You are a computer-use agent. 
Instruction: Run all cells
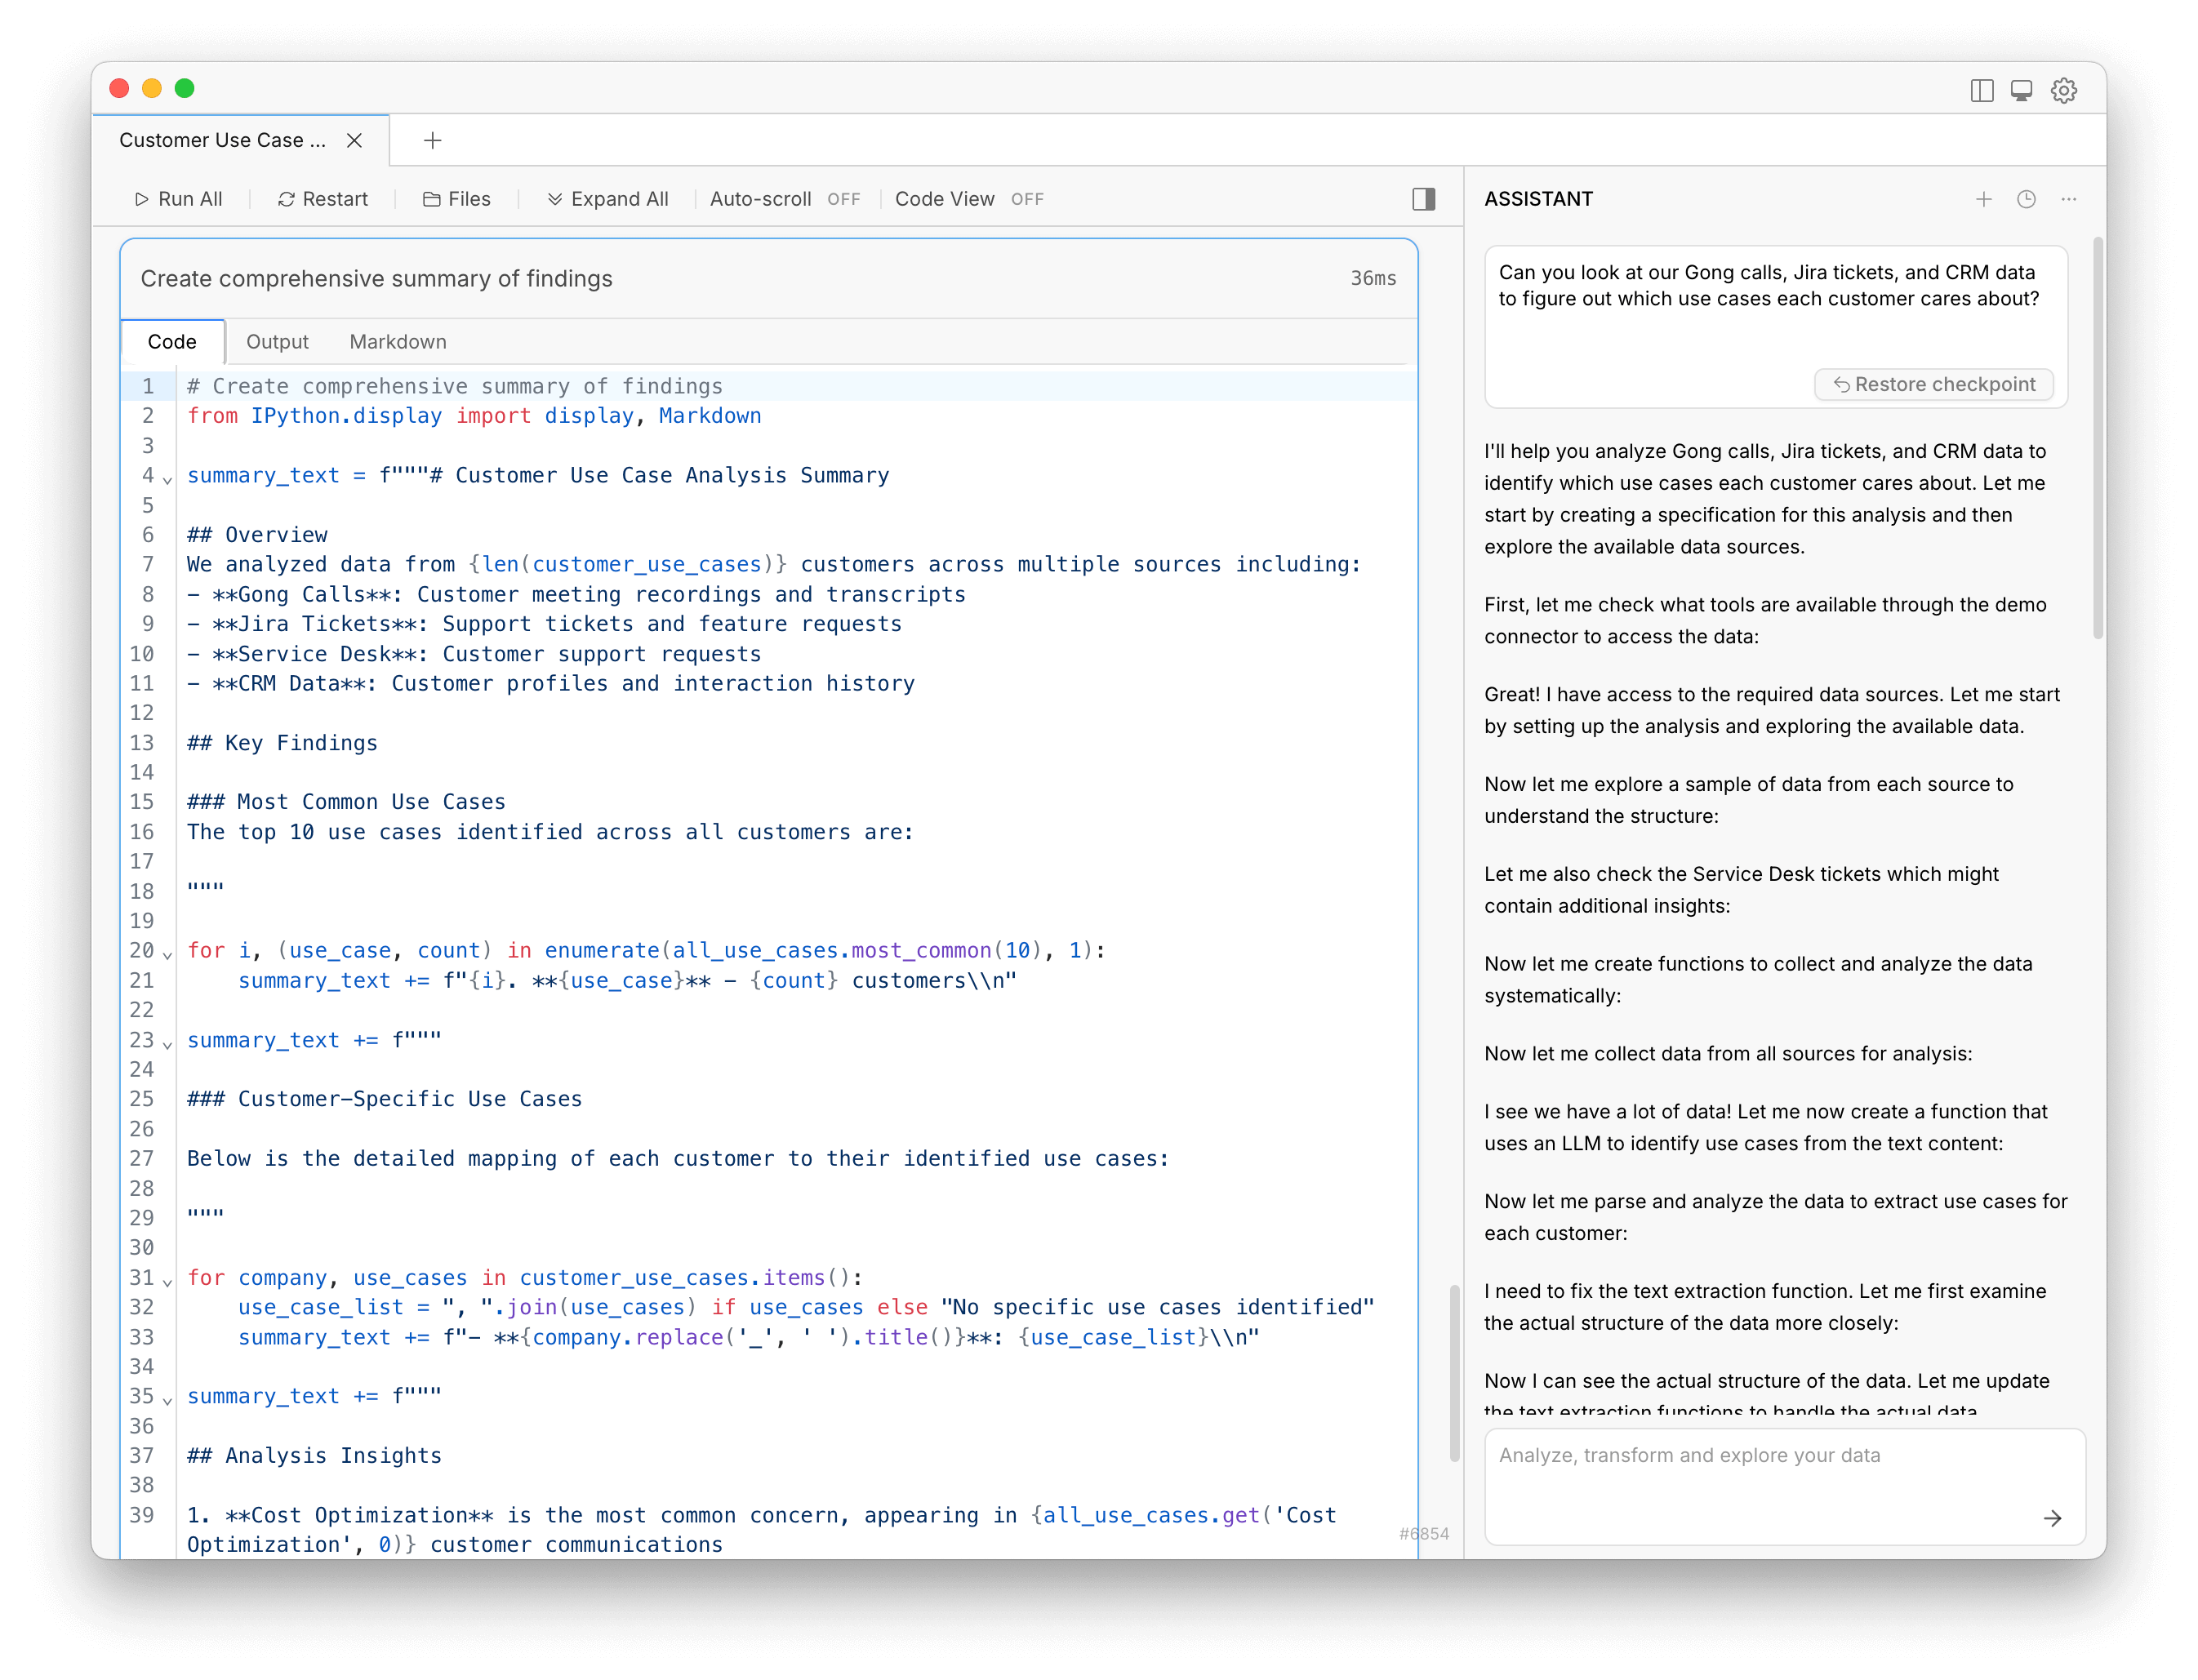click(x=178, y=199)
